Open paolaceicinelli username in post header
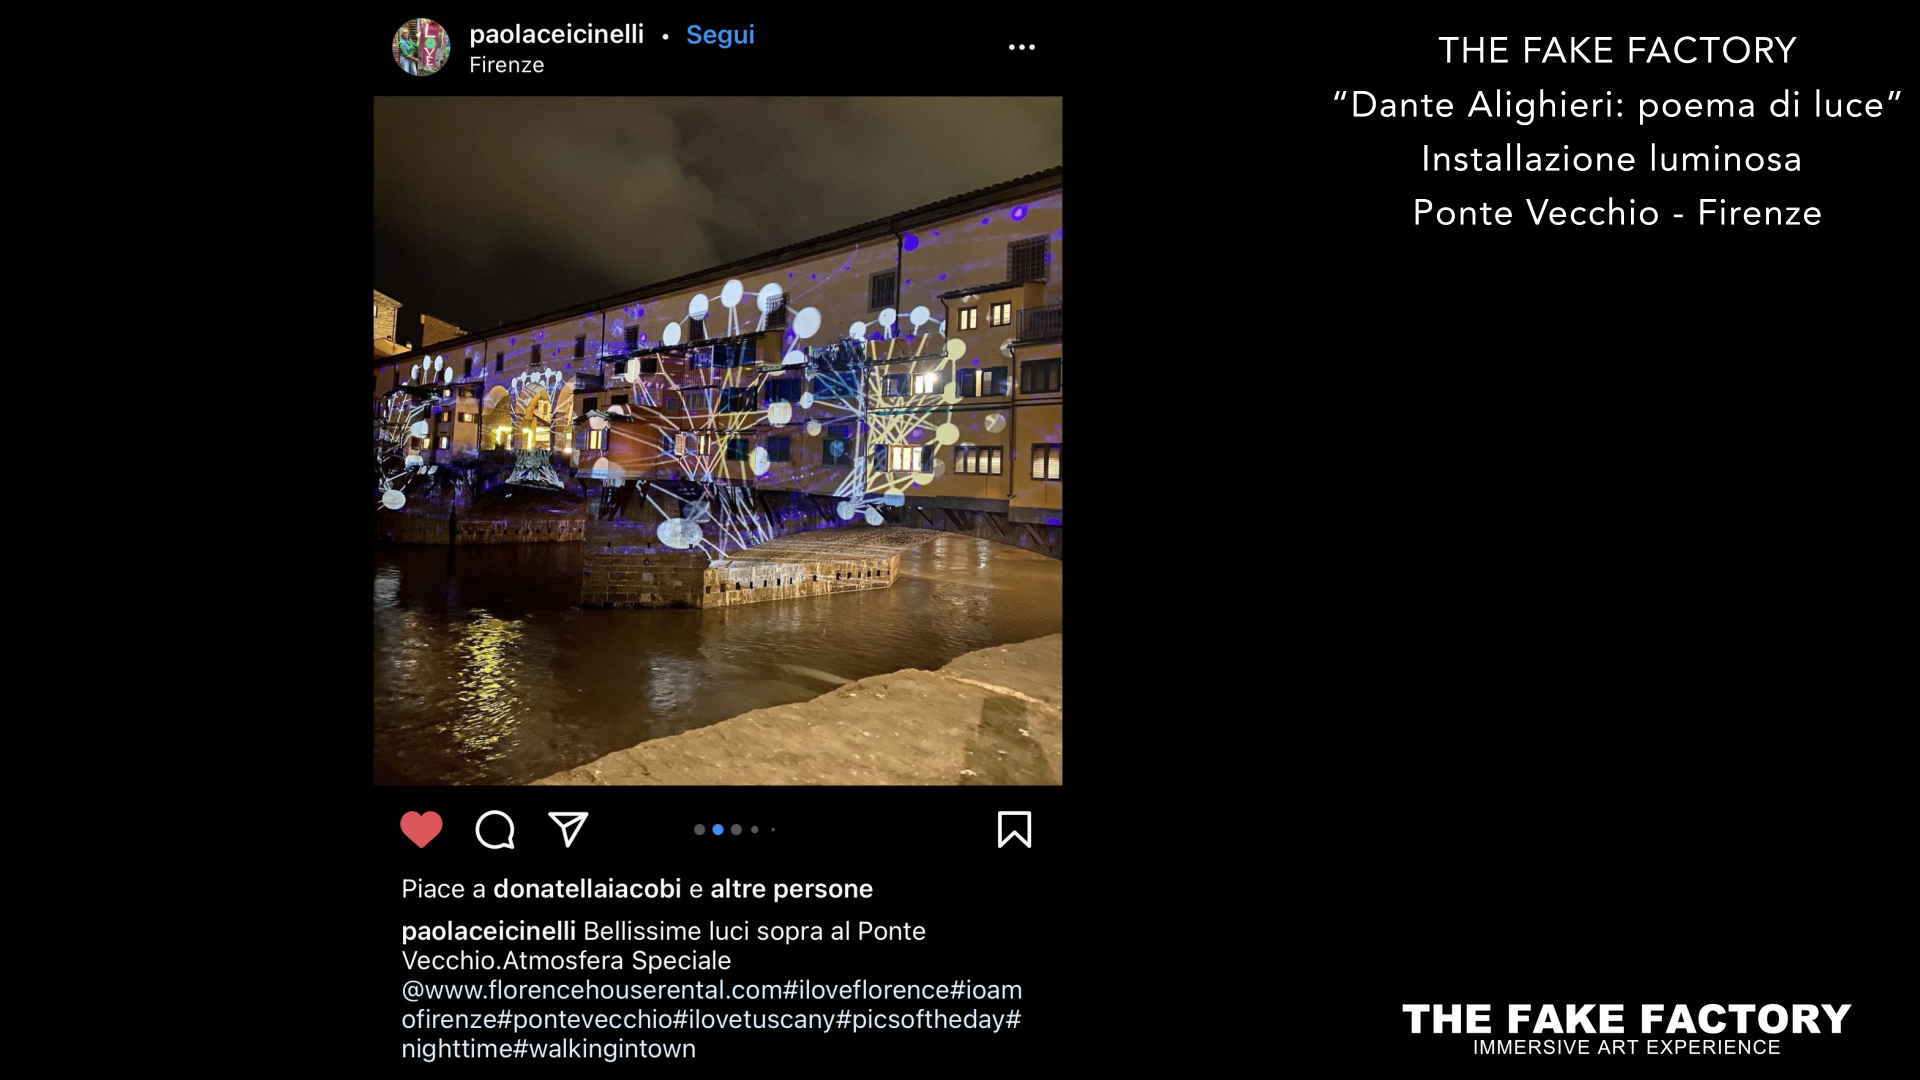Viewport: 1920px width, 1080px height. 556,34
